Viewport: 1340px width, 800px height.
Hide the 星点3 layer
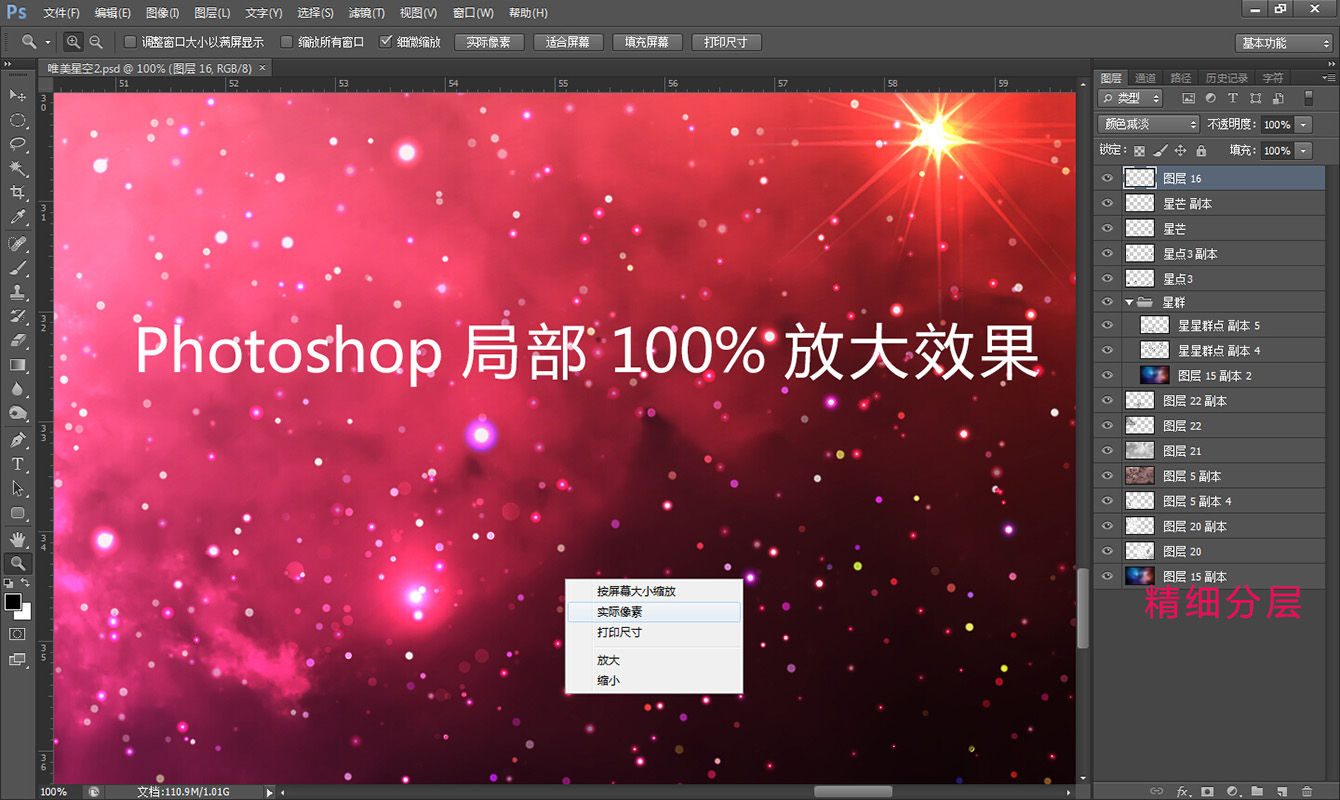[1107, 278]
